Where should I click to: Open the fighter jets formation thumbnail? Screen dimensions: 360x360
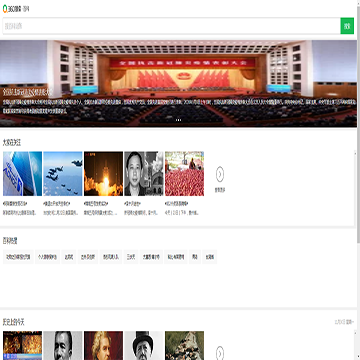coord(63,174)
